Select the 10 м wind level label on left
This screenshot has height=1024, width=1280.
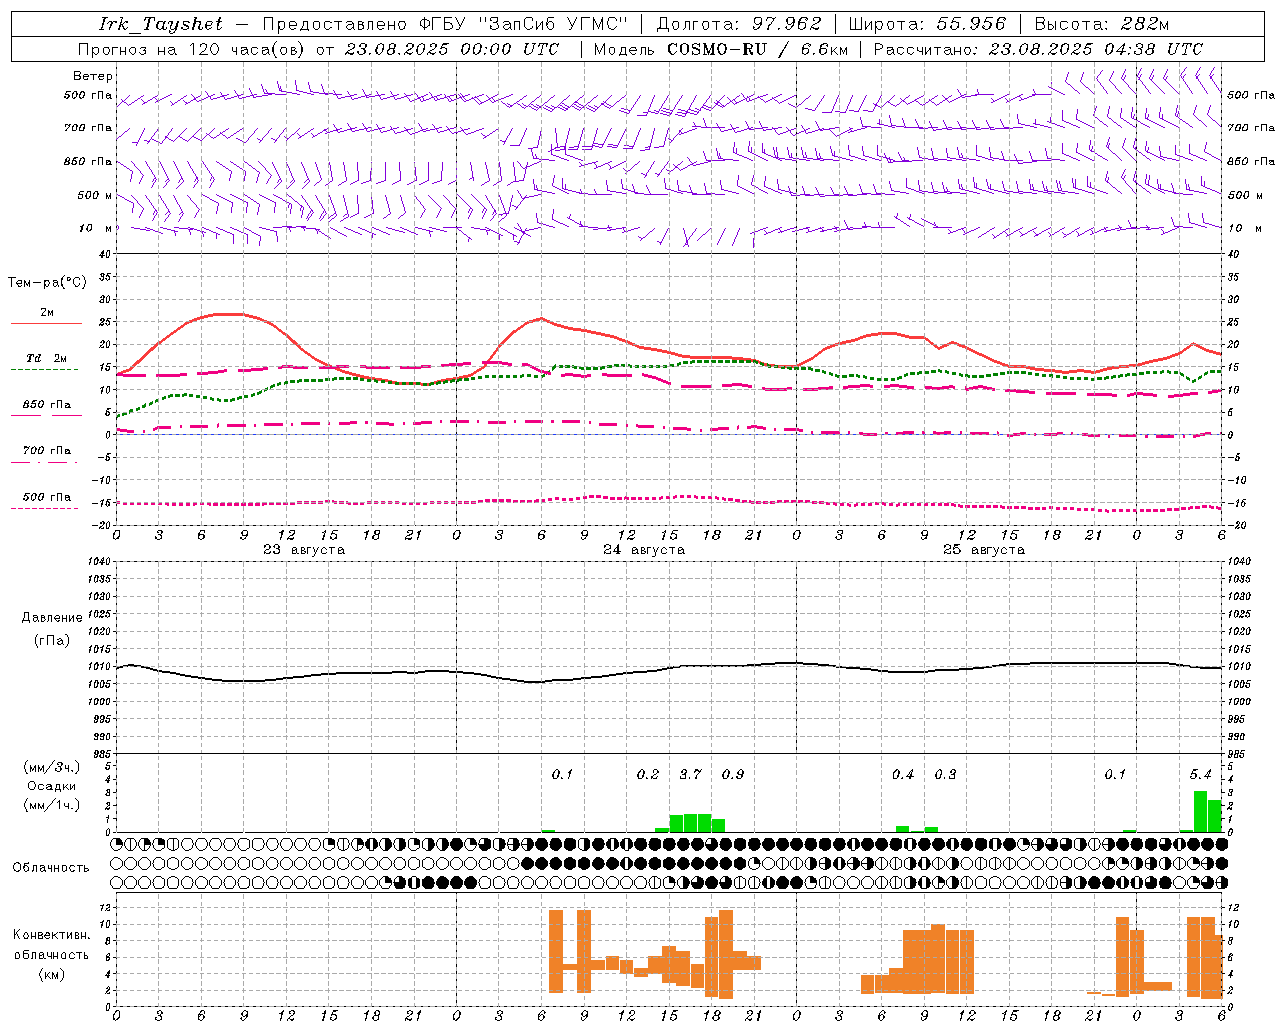pyautogui.click(x=96, y=228)
